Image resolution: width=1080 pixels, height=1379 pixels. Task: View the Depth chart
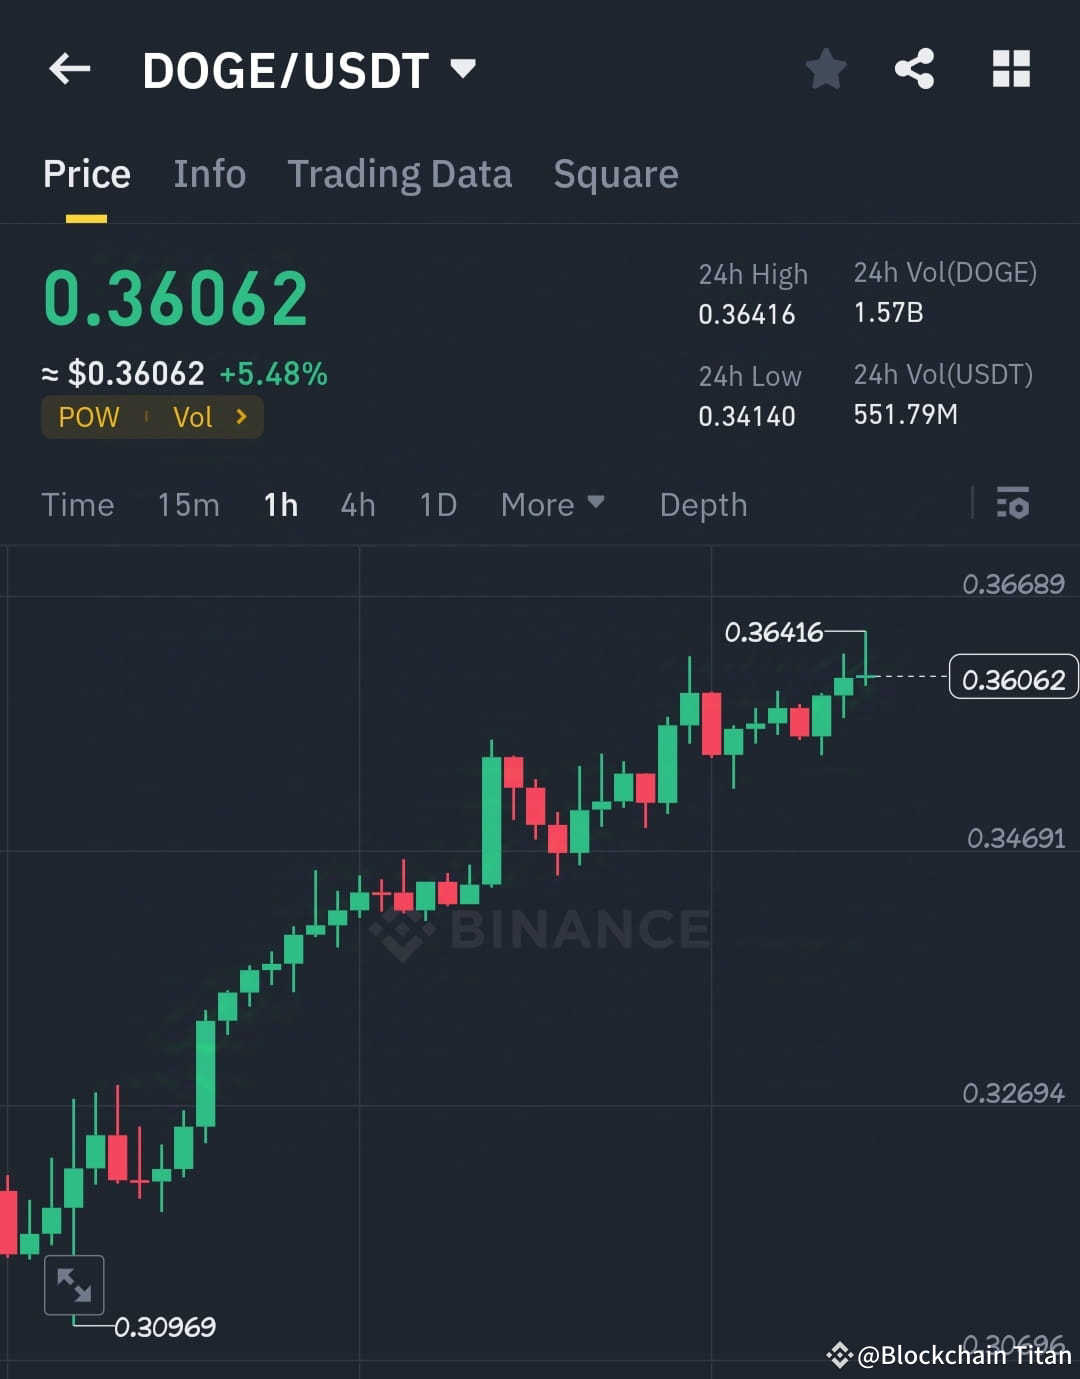click(x=703, y=505)
